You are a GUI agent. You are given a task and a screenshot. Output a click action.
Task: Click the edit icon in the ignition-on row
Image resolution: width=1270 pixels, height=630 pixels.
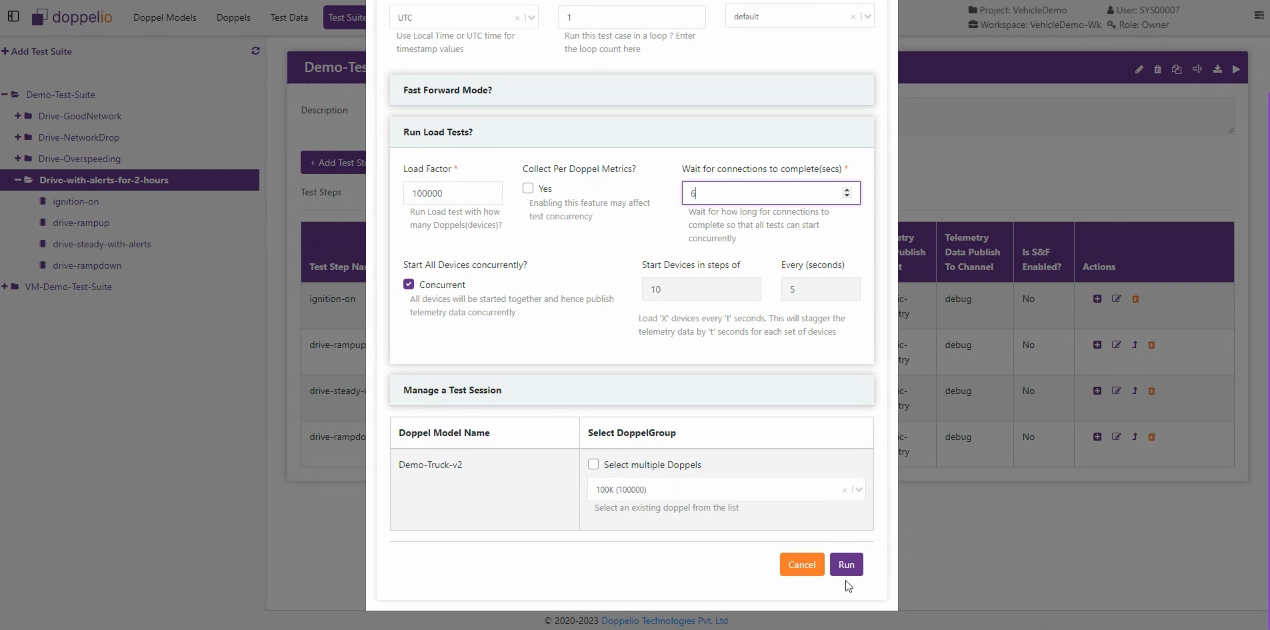(1117, 299)
